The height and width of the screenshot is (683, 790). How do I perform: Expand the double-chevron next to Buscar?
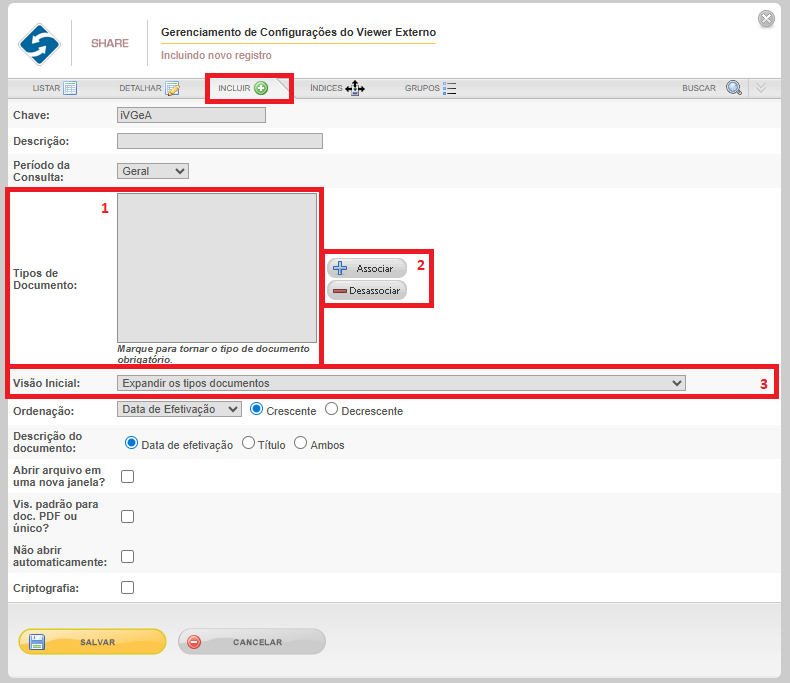coord(761,88)
